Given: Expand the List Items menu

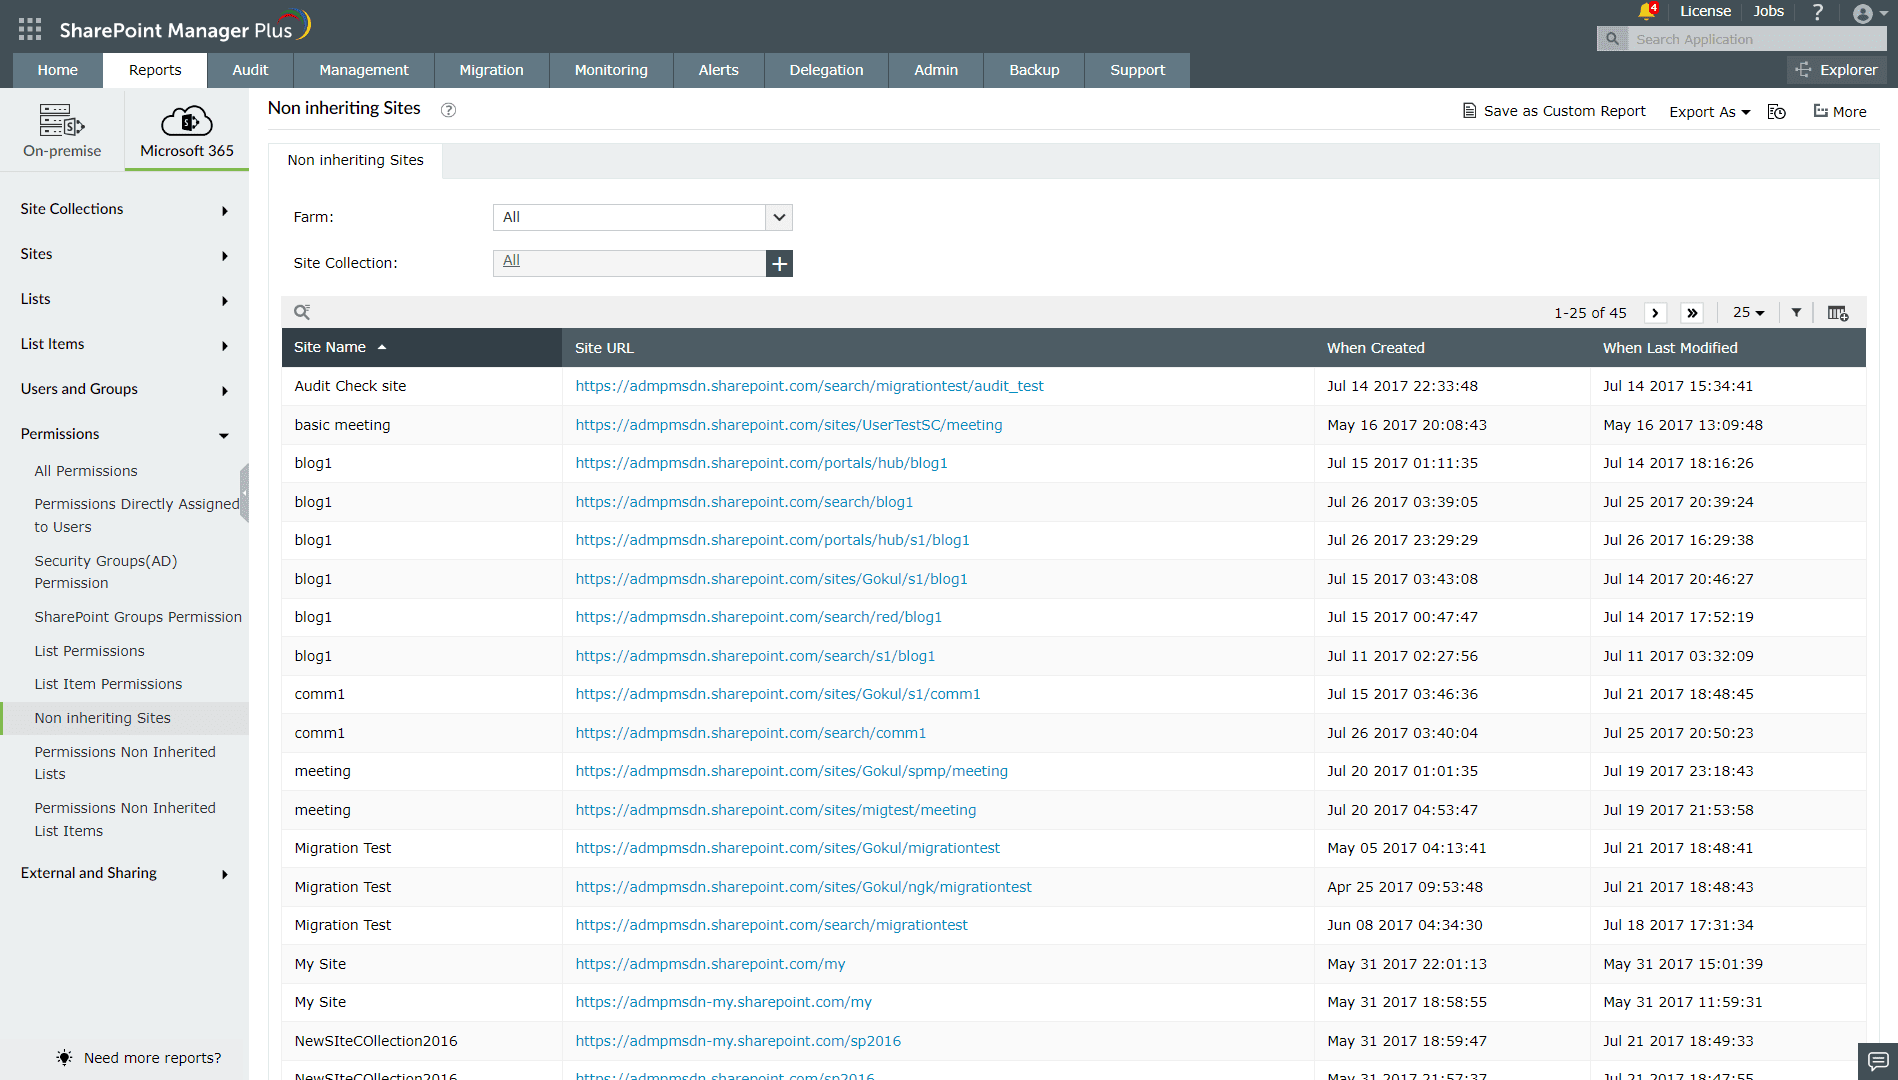Looking at the screenshot, I should (x=124, y=344).
